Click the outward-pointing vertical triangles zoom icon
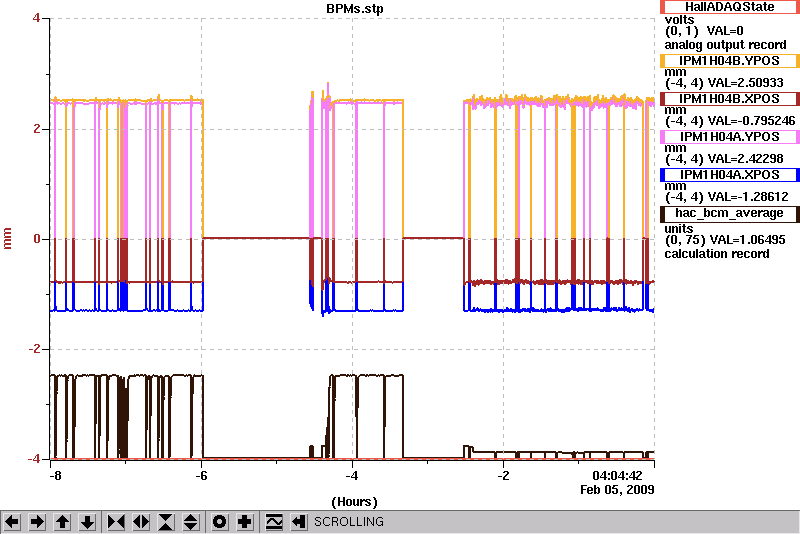 tap(191, 522)
